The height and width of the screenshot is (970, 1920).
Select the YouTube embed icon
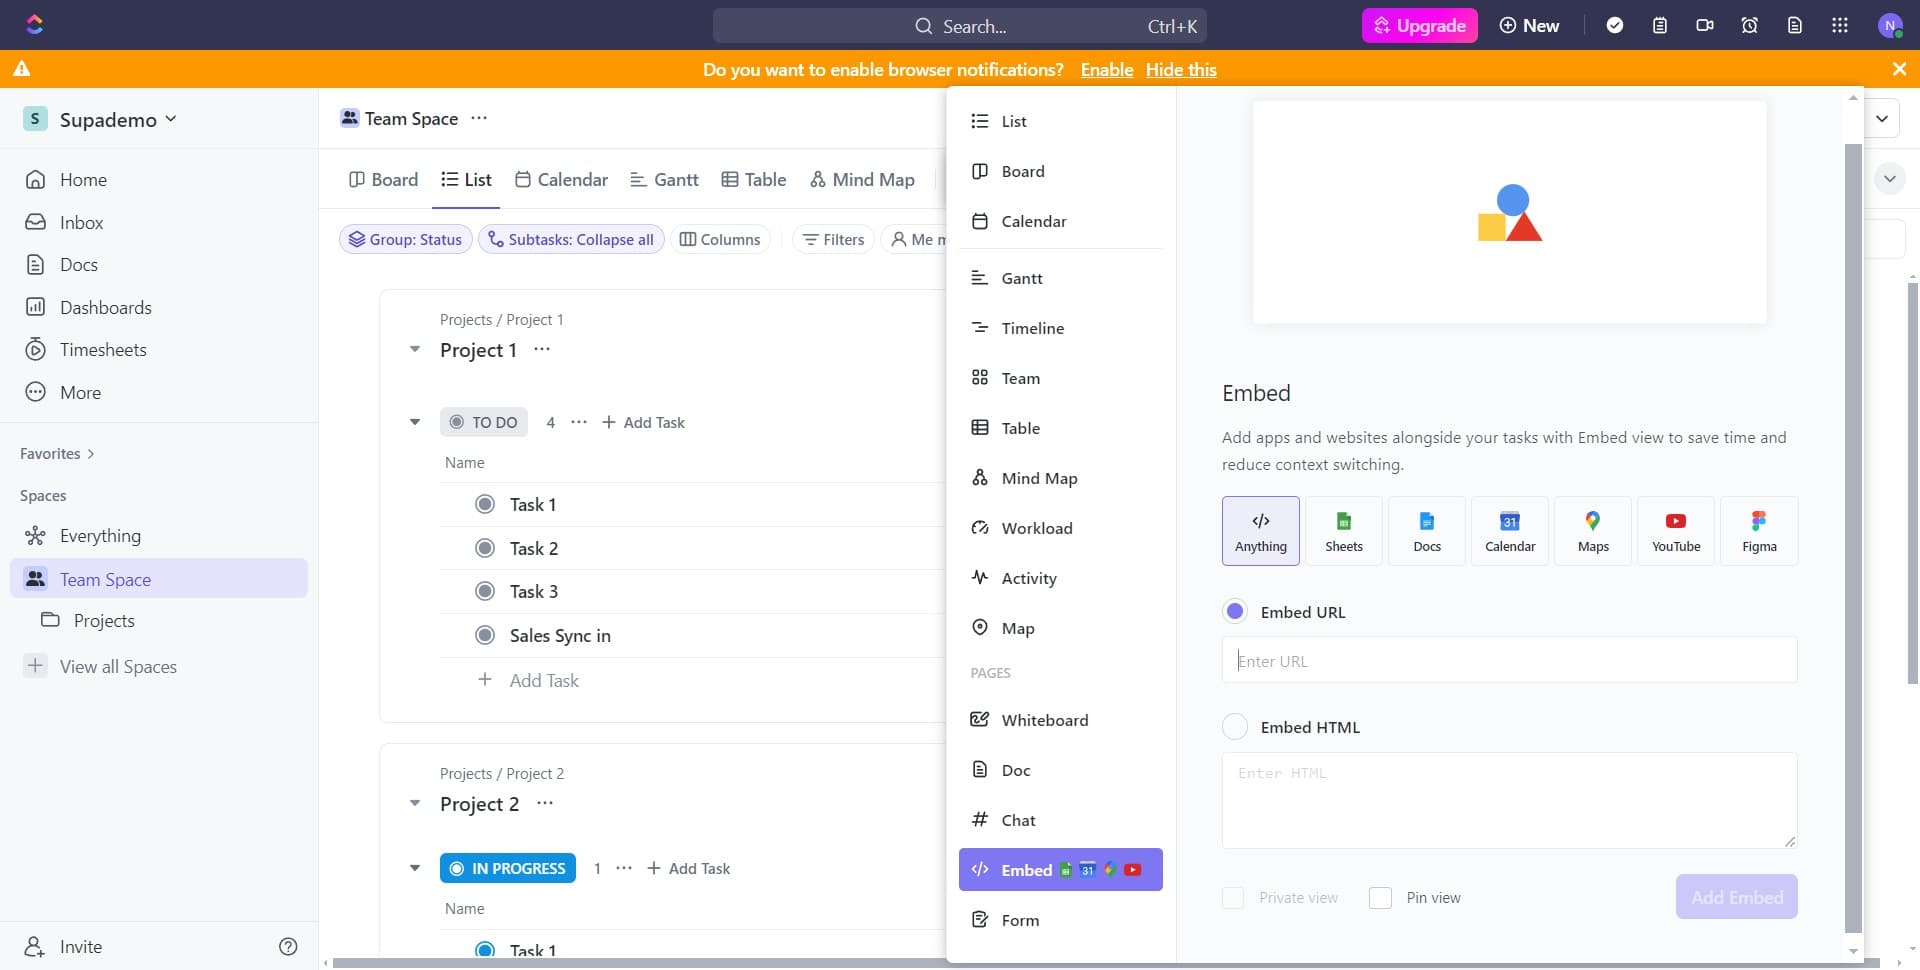pyautogui.click(x=1675, y=531)
